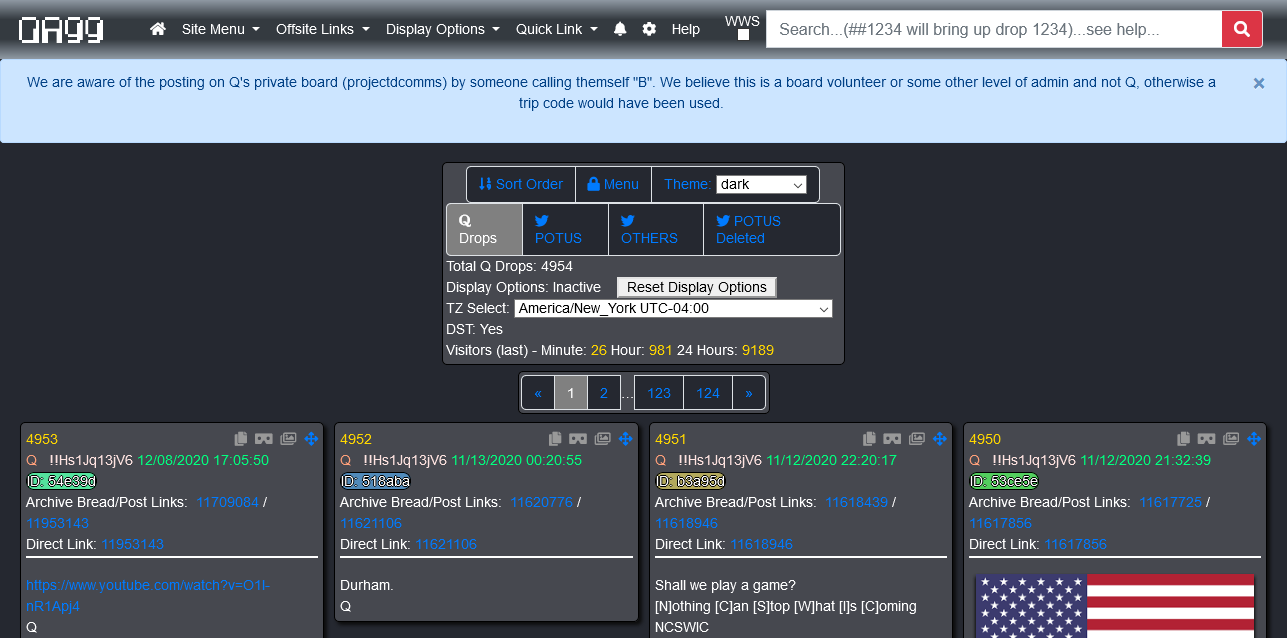Copy drop 4952 using its copy icon
Viewport: 1287px width, 638px height.
(555, 439)
